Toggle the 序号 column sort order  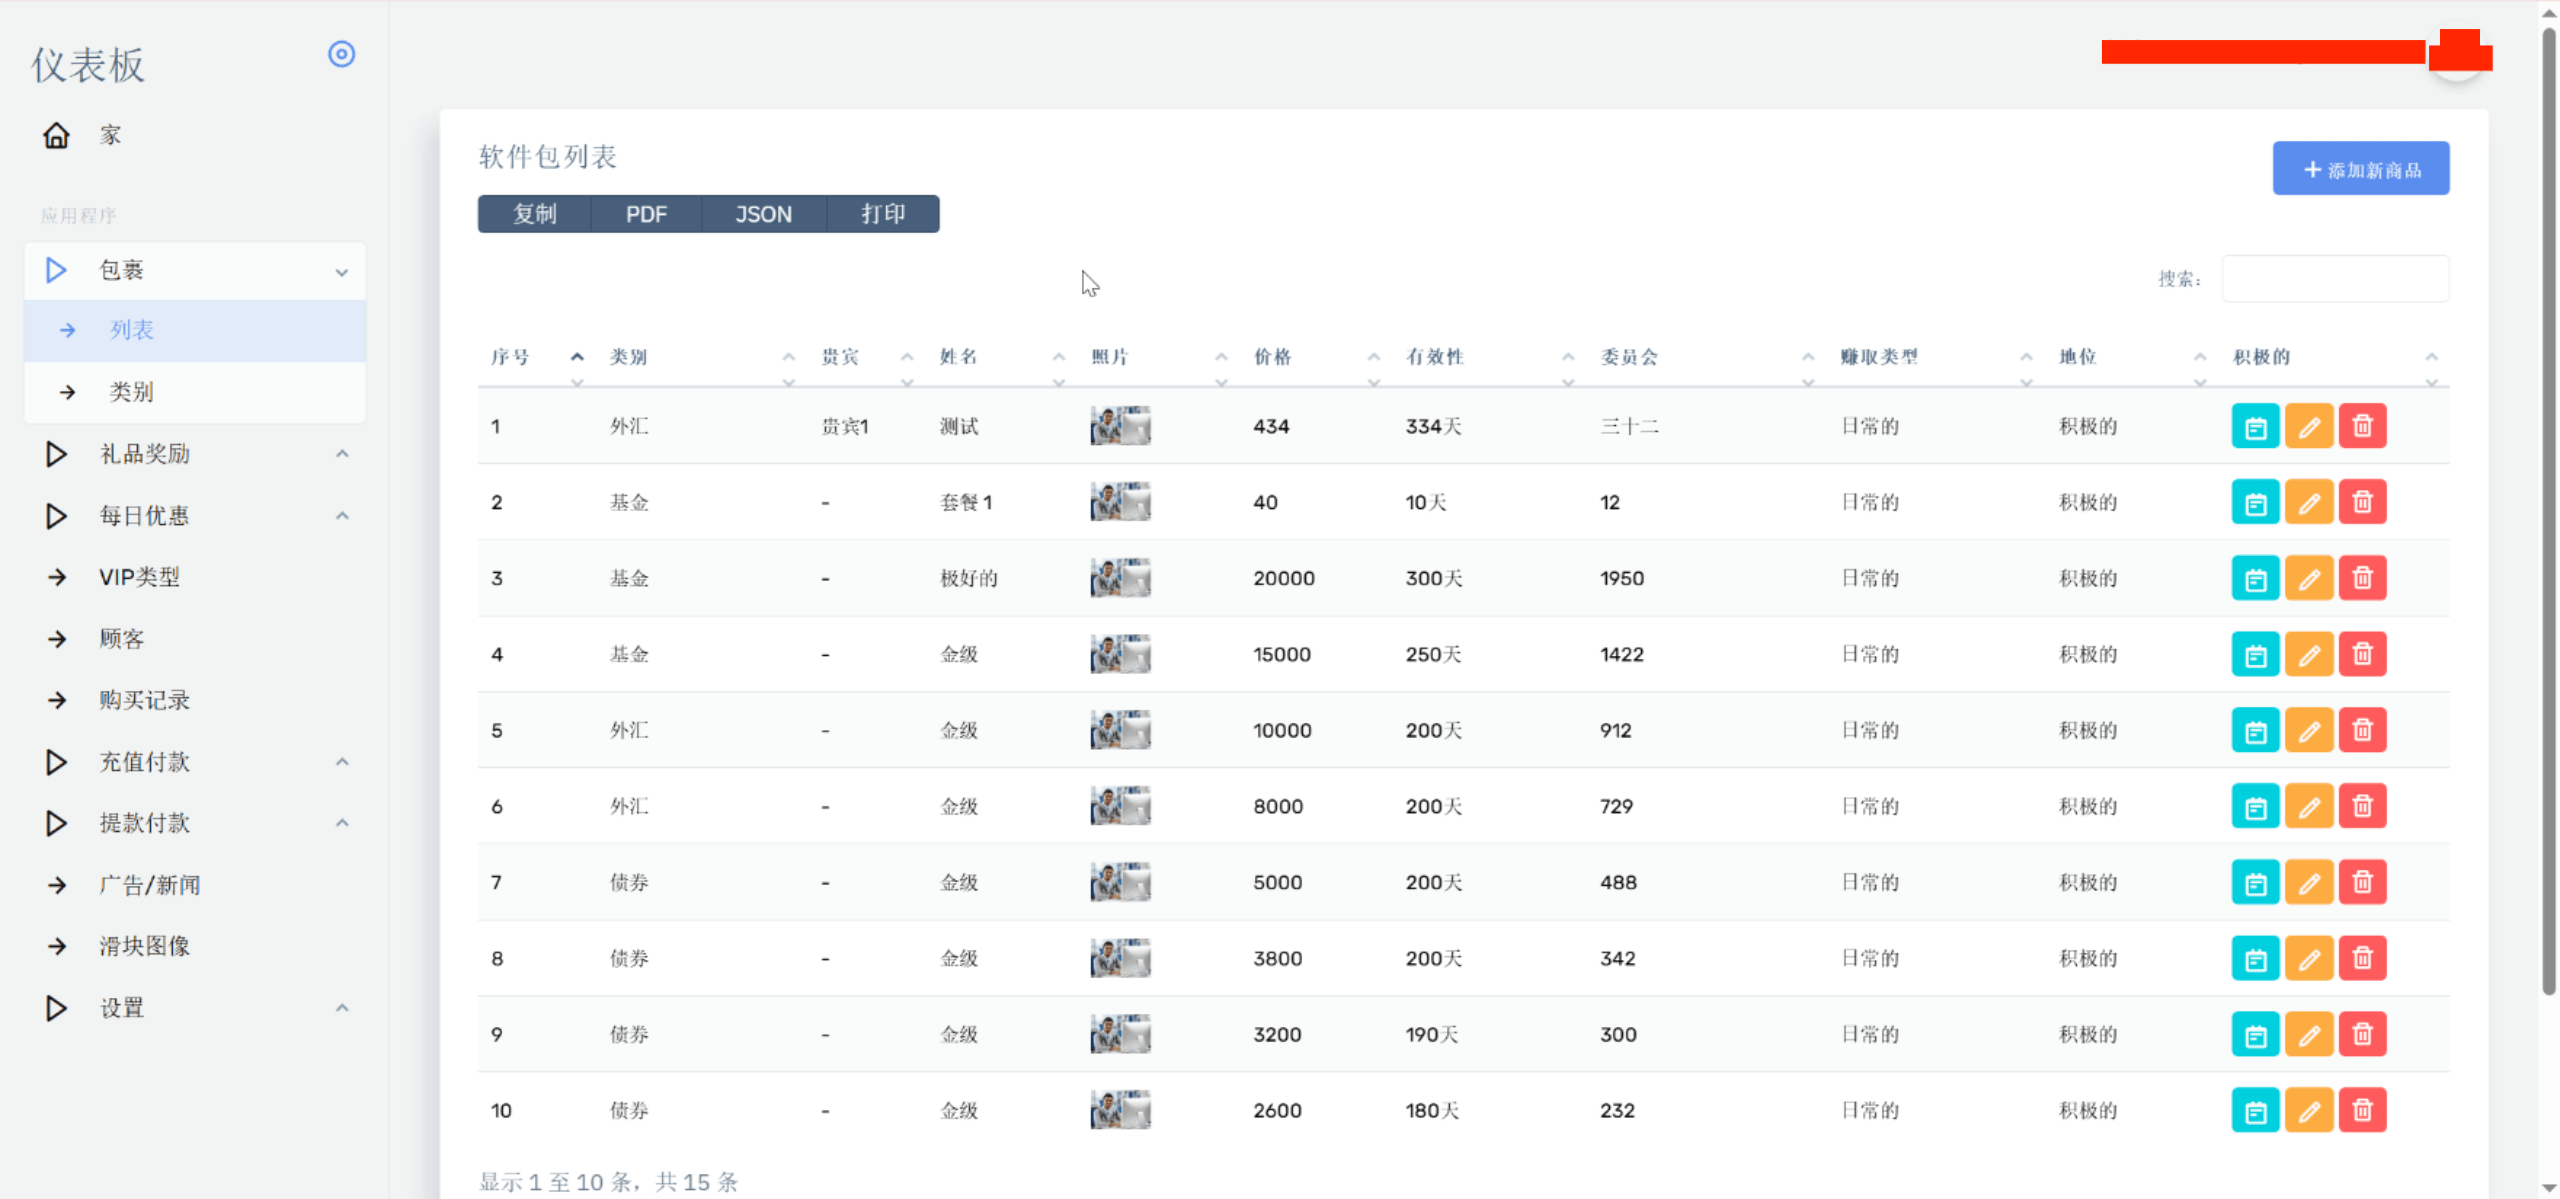click(x=510, y=357)
